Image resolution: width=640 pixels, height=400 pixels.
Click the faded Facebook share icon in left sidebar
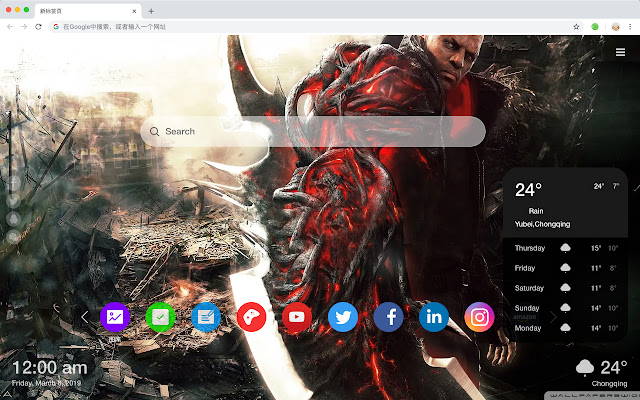tap(13, 182)
